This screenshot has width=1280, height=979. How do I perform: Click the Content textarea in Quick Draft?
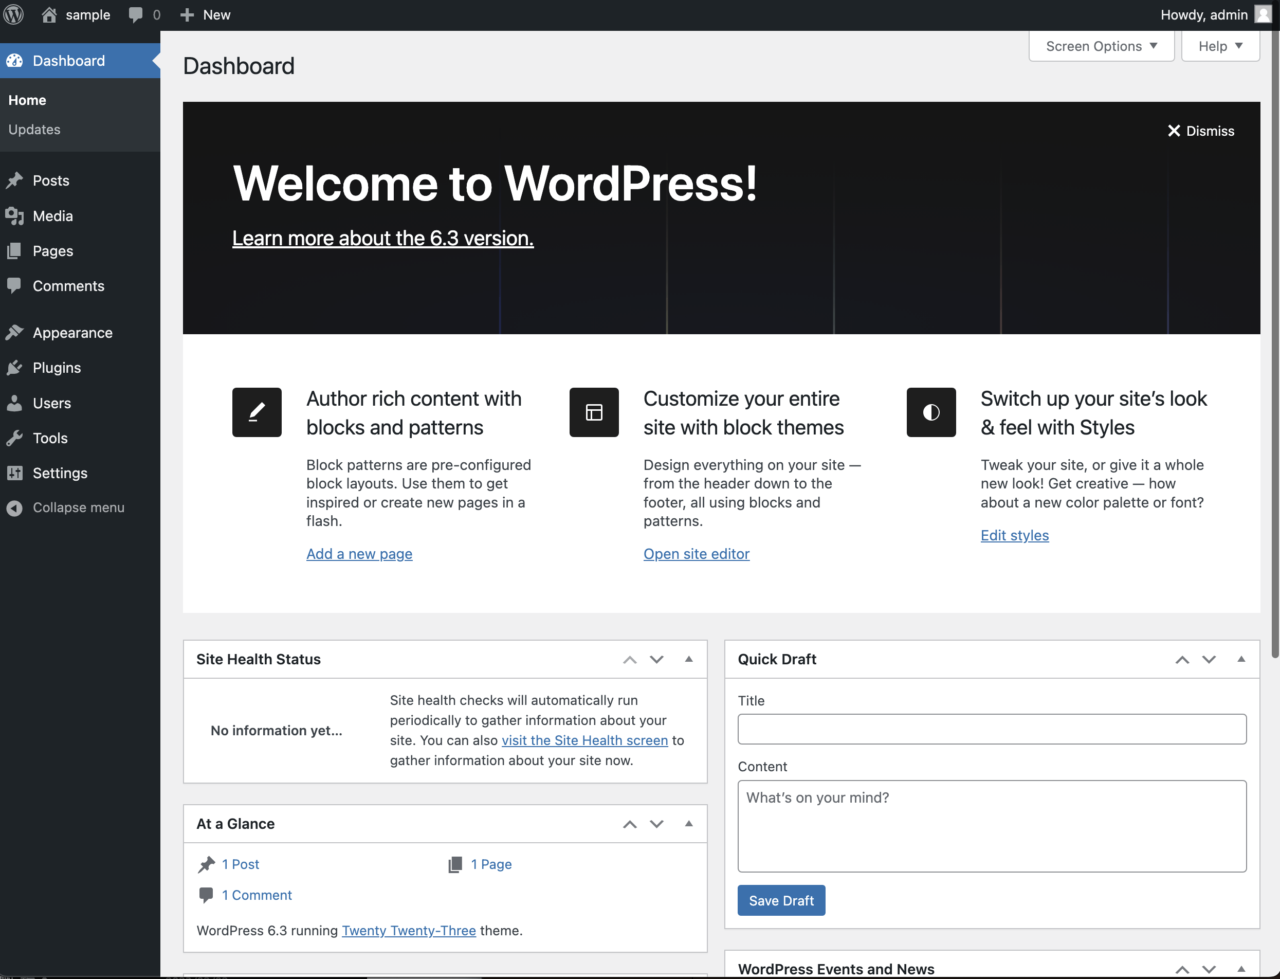[x=992, y=826]
